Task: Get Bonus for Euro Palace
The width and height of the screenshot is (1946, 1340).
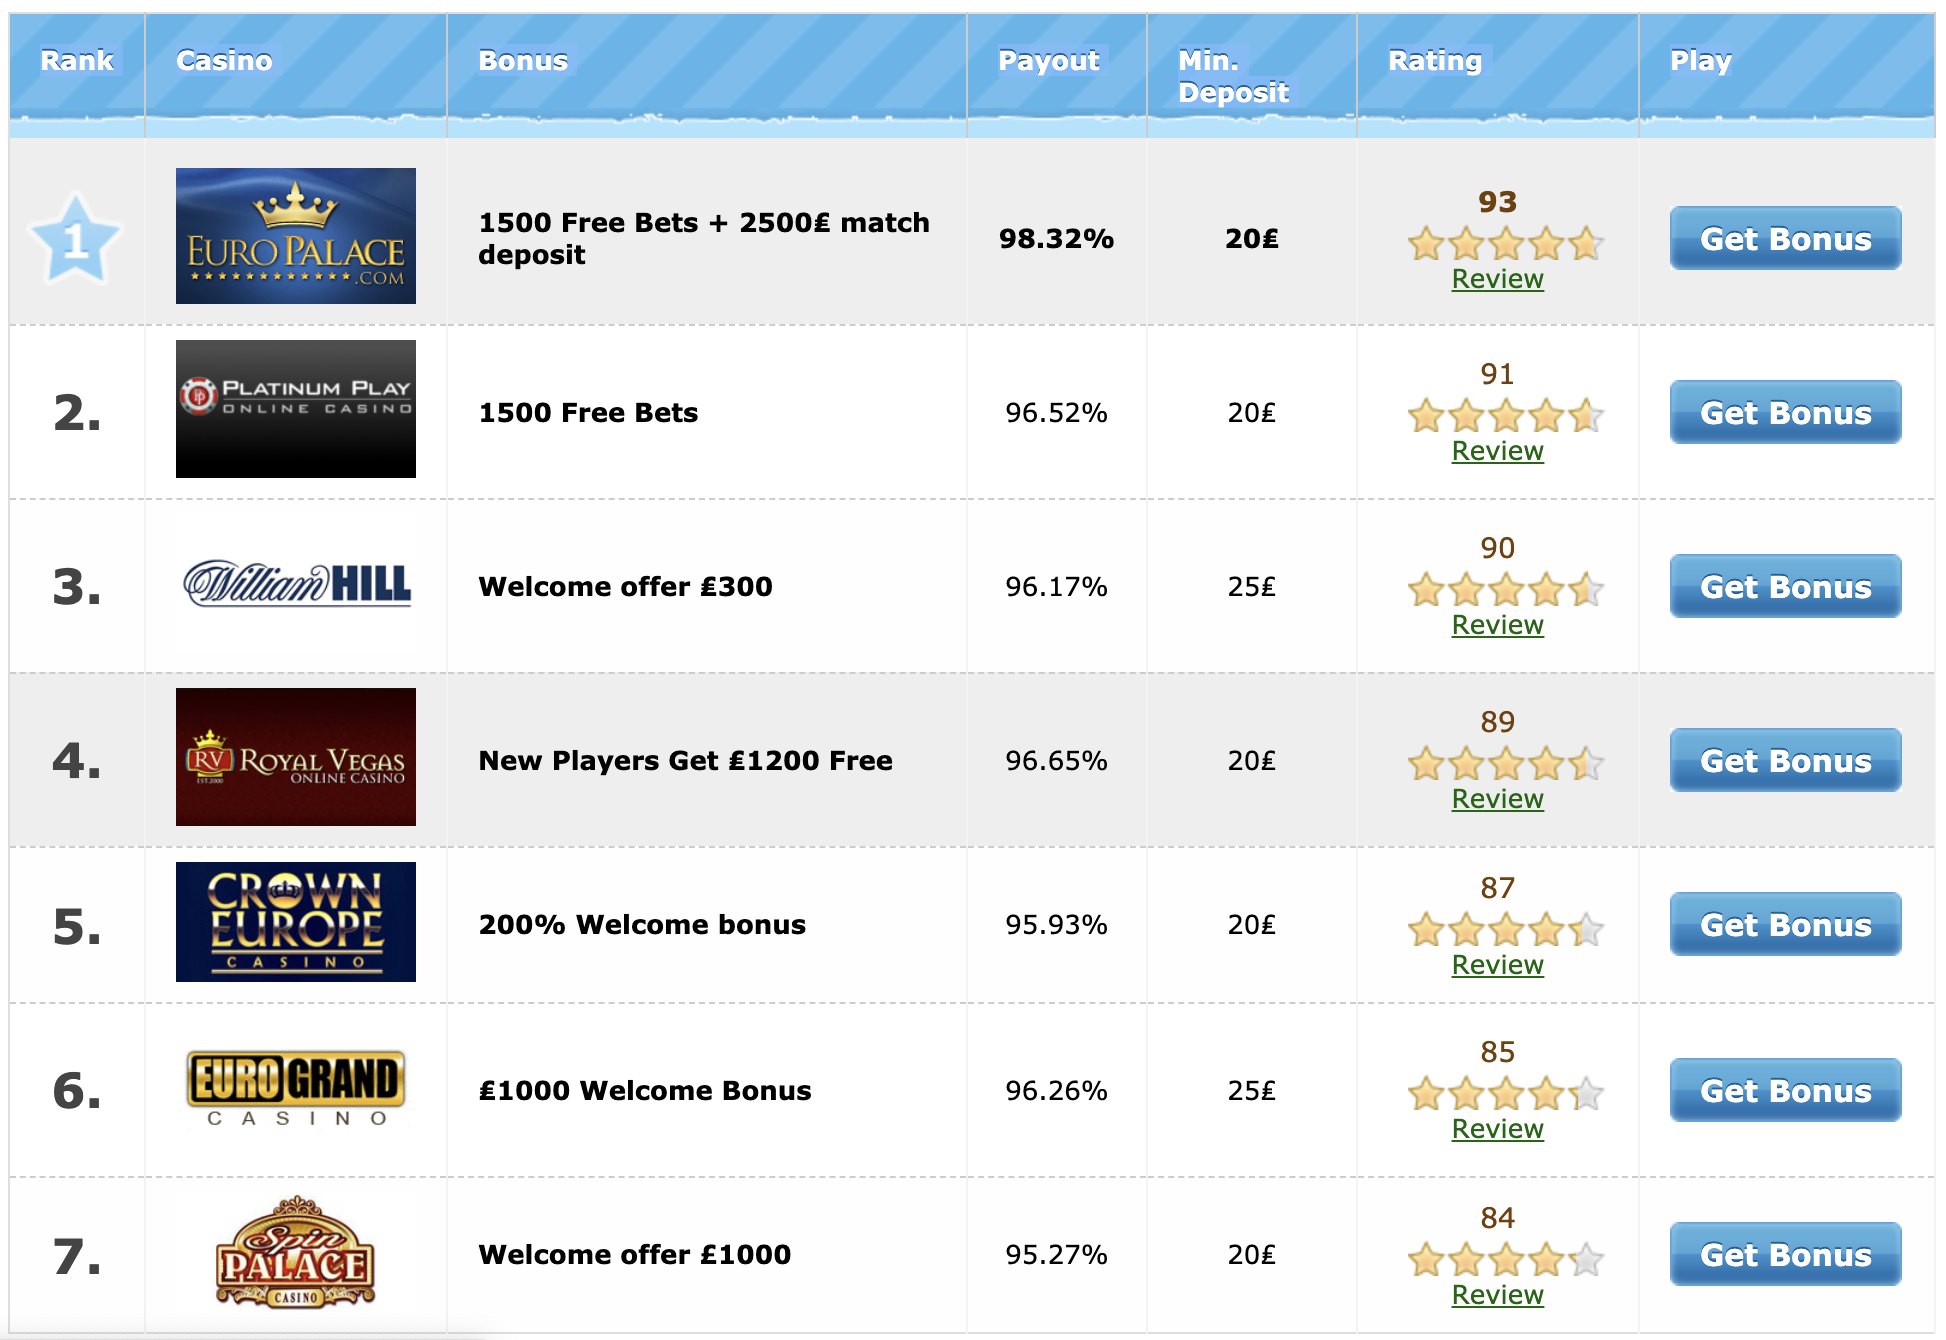Action: tap(1785, 238)
